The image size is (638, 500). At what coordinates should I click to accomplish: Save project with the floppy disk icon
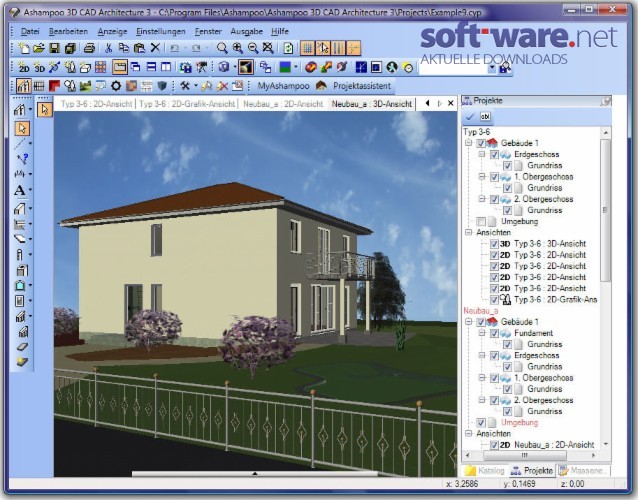click(x=55, y=49)
